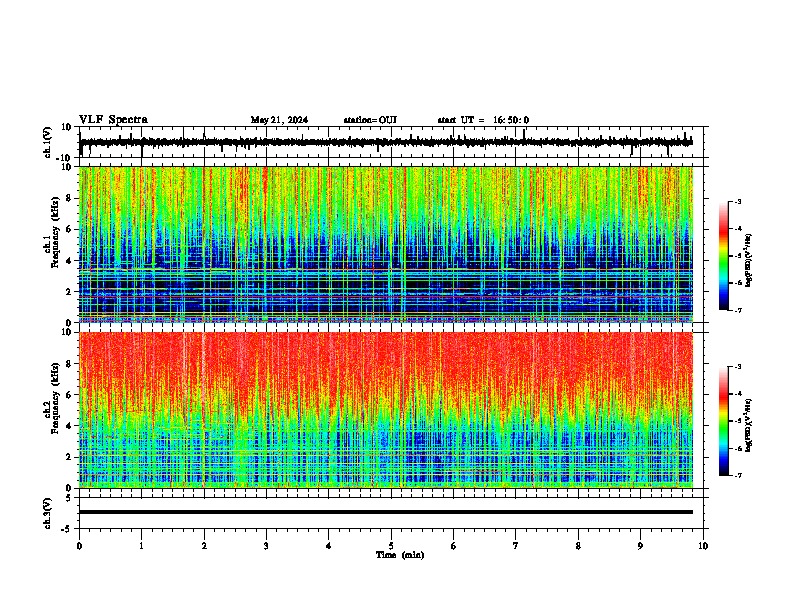Click ch.2 color bar log(PSD) label
Screen dimensions: 792x612
point(749,426)
